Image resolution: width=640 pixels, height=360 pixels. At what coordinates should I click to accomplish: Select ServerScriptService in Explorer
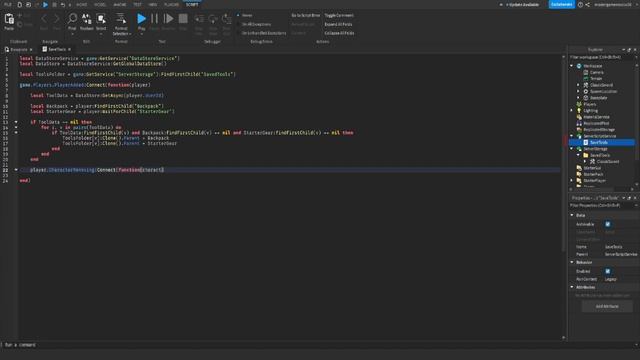599,136
